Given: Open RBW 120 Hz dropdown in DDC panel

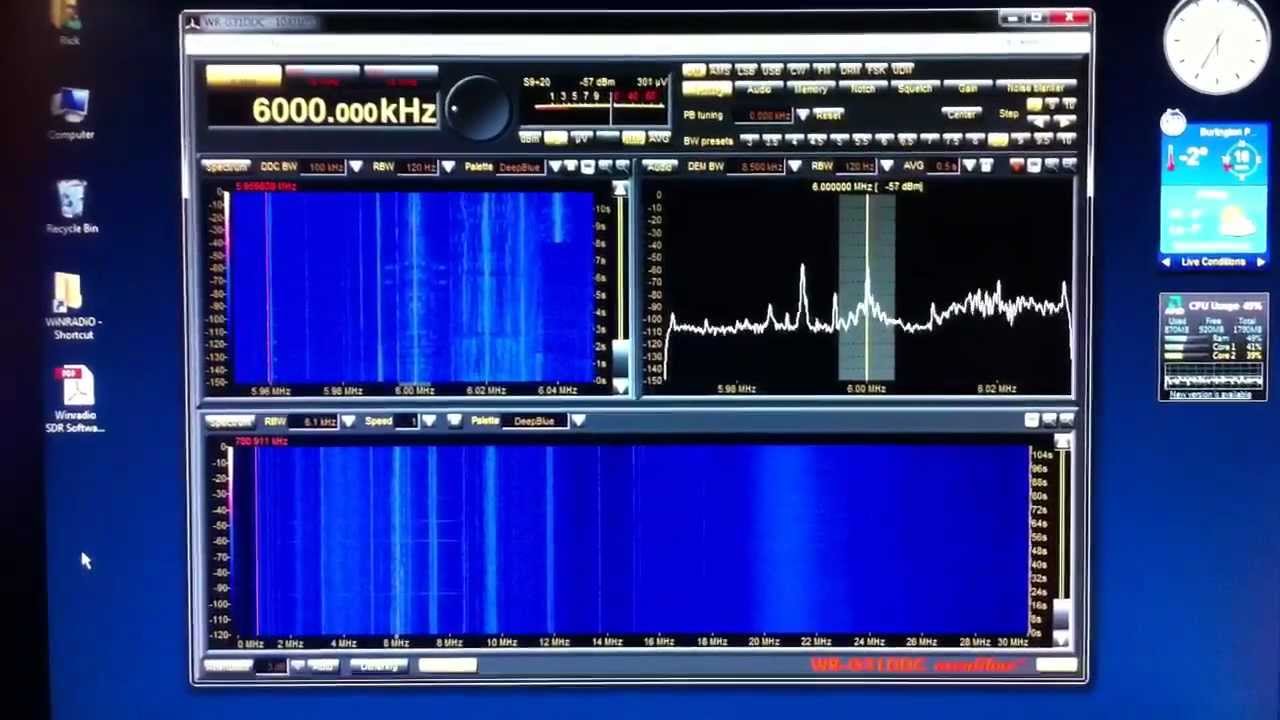Looking at the screenshot, I should point(448,166).
